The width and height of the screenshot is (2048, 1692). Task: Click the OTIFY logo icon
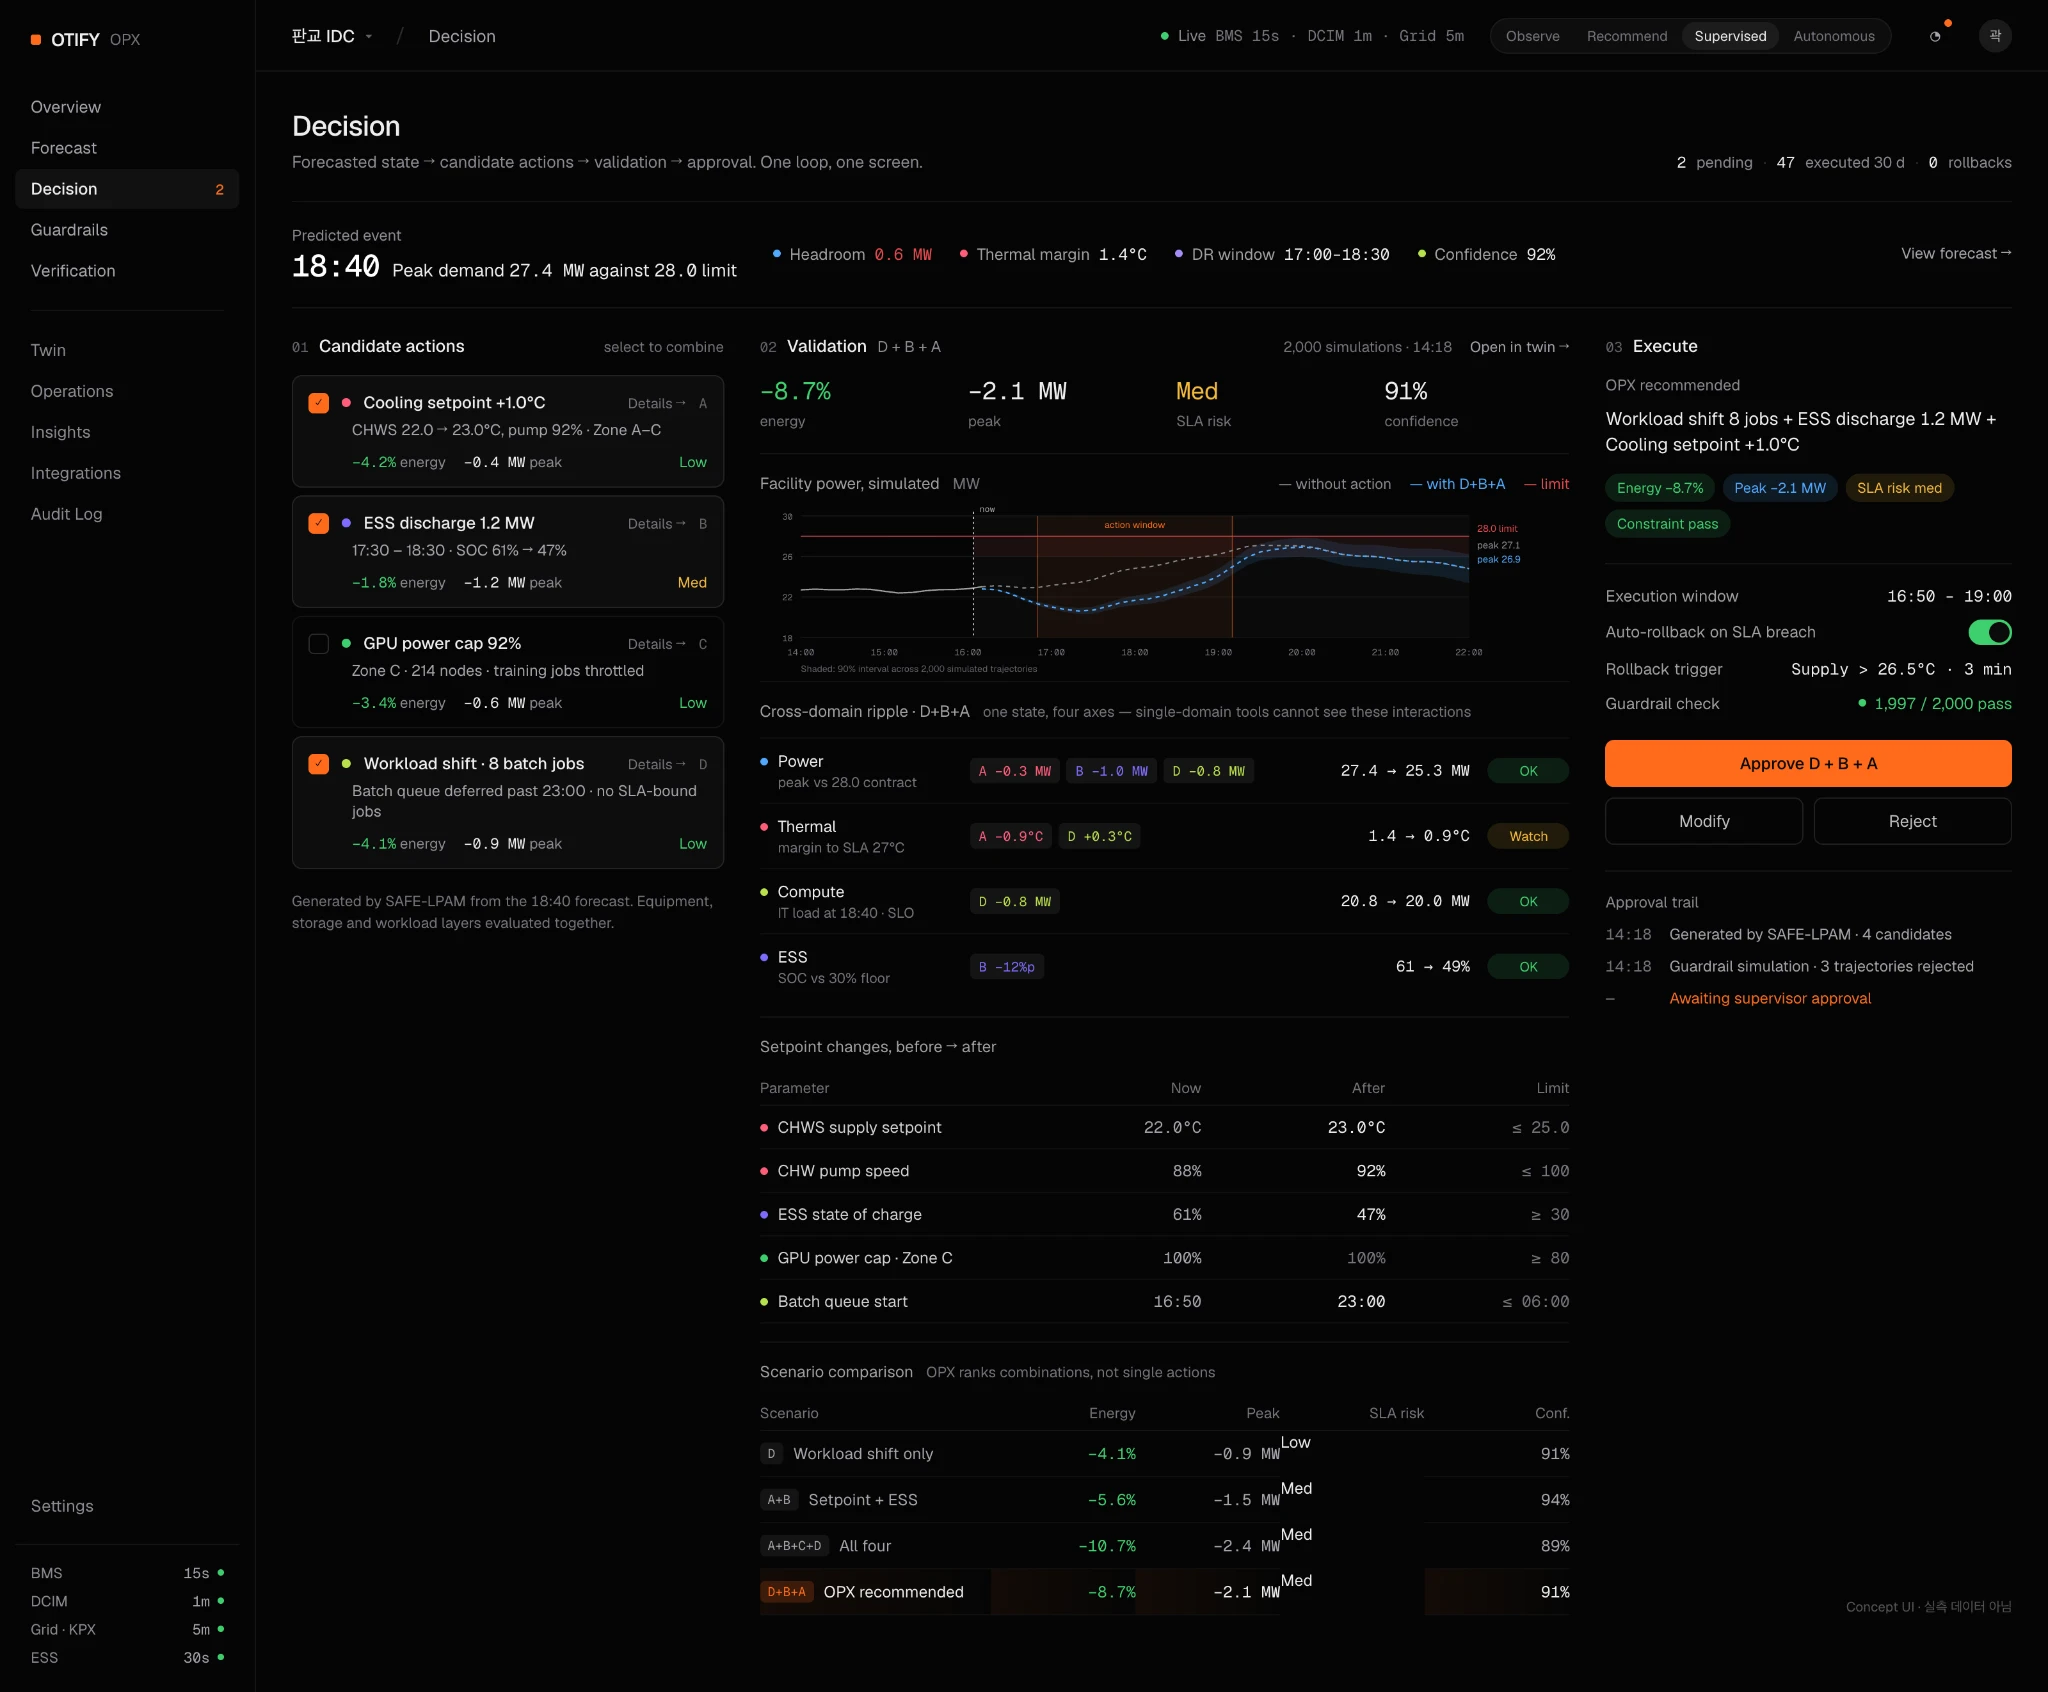[36, 40]
